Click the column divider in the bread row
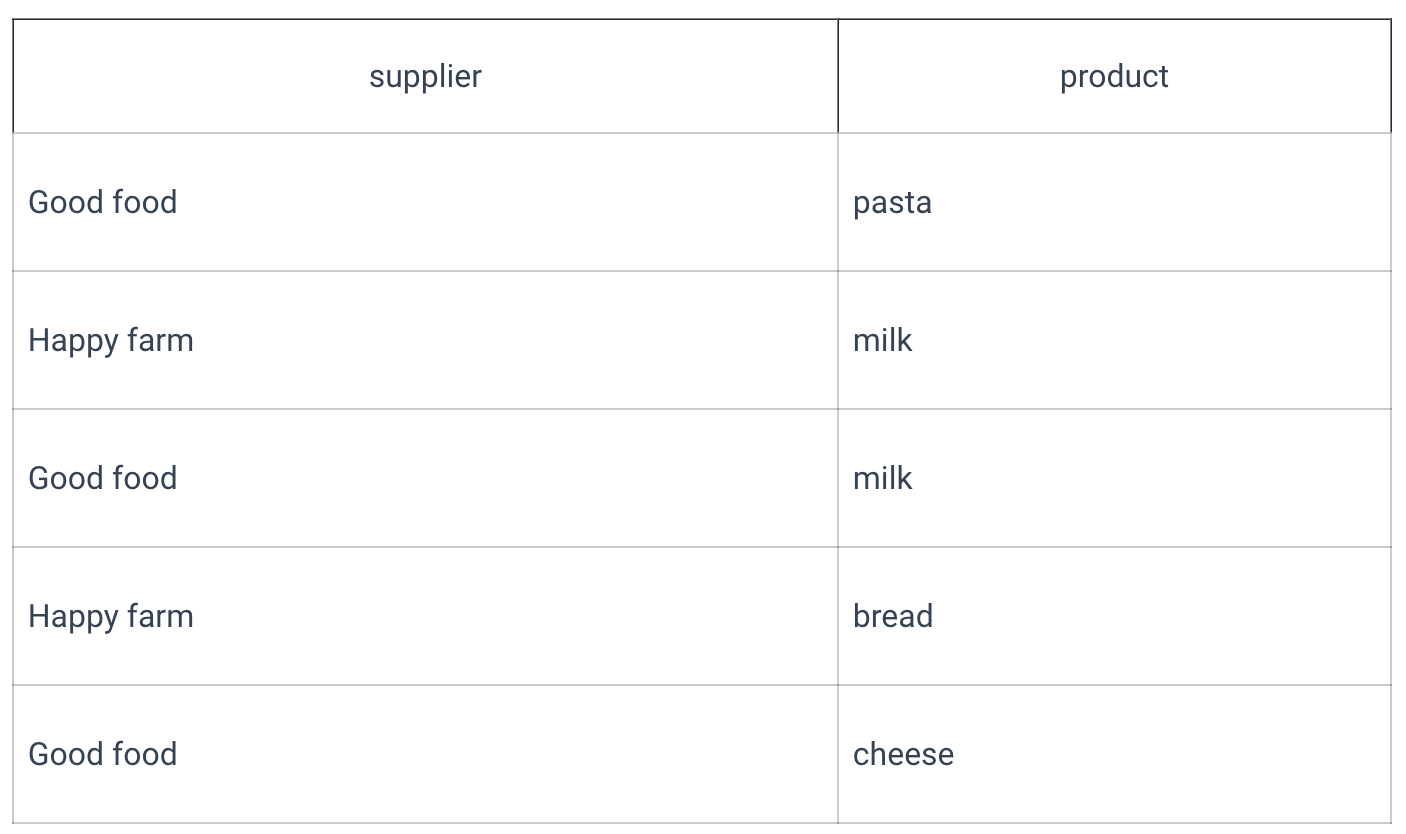 [x=838, y=616]
